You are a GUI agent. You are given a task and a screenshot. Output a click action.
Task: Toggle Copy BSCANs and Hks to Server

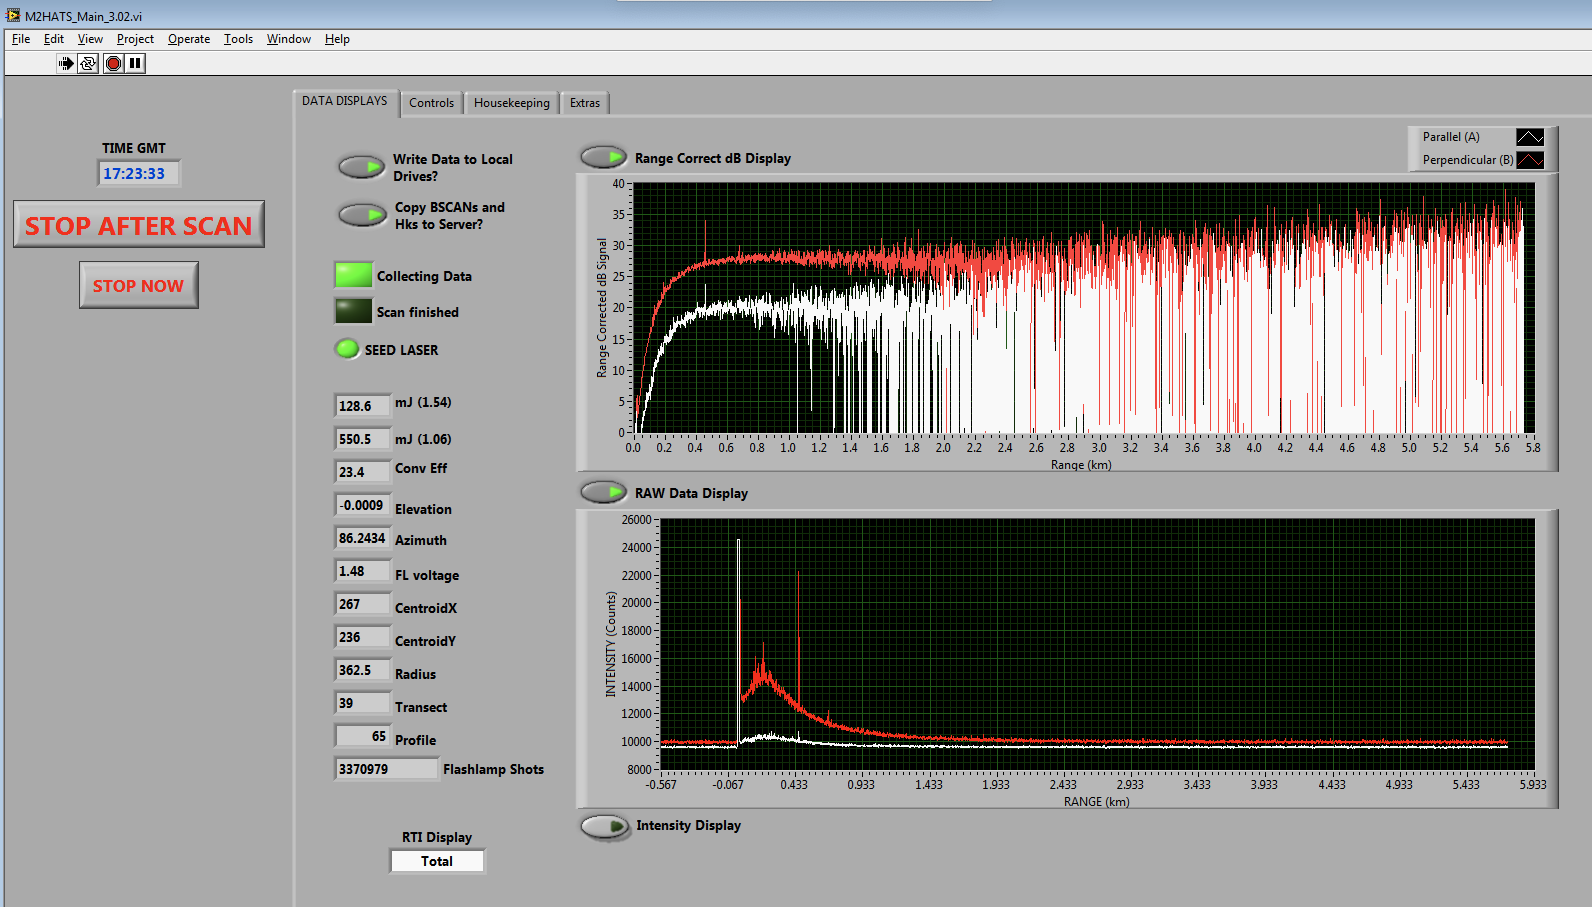click(x=361, y=214)
